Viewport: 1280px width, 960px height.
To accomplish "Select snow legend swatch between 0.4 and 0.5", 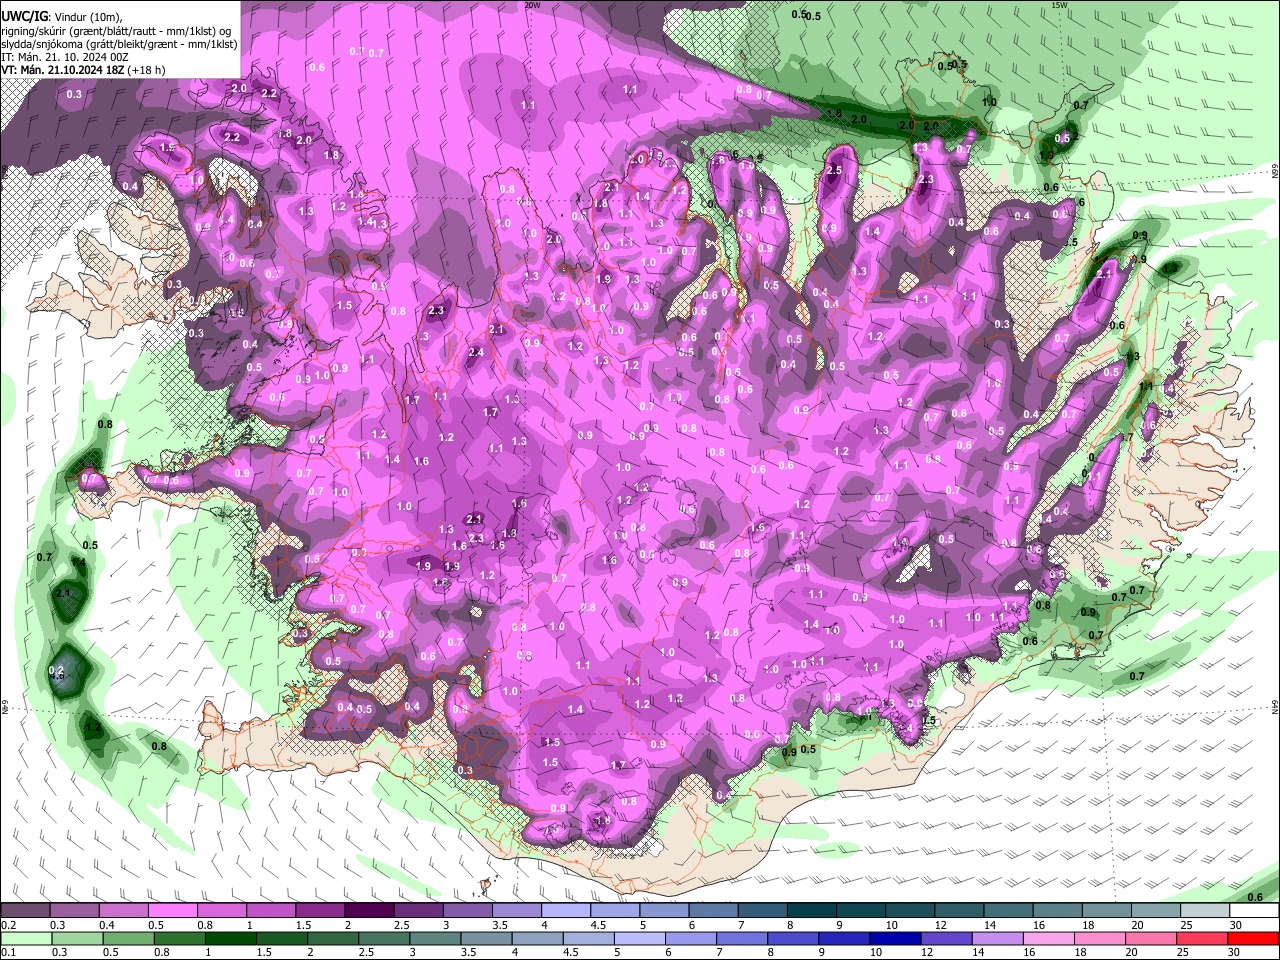I will 124,911.
